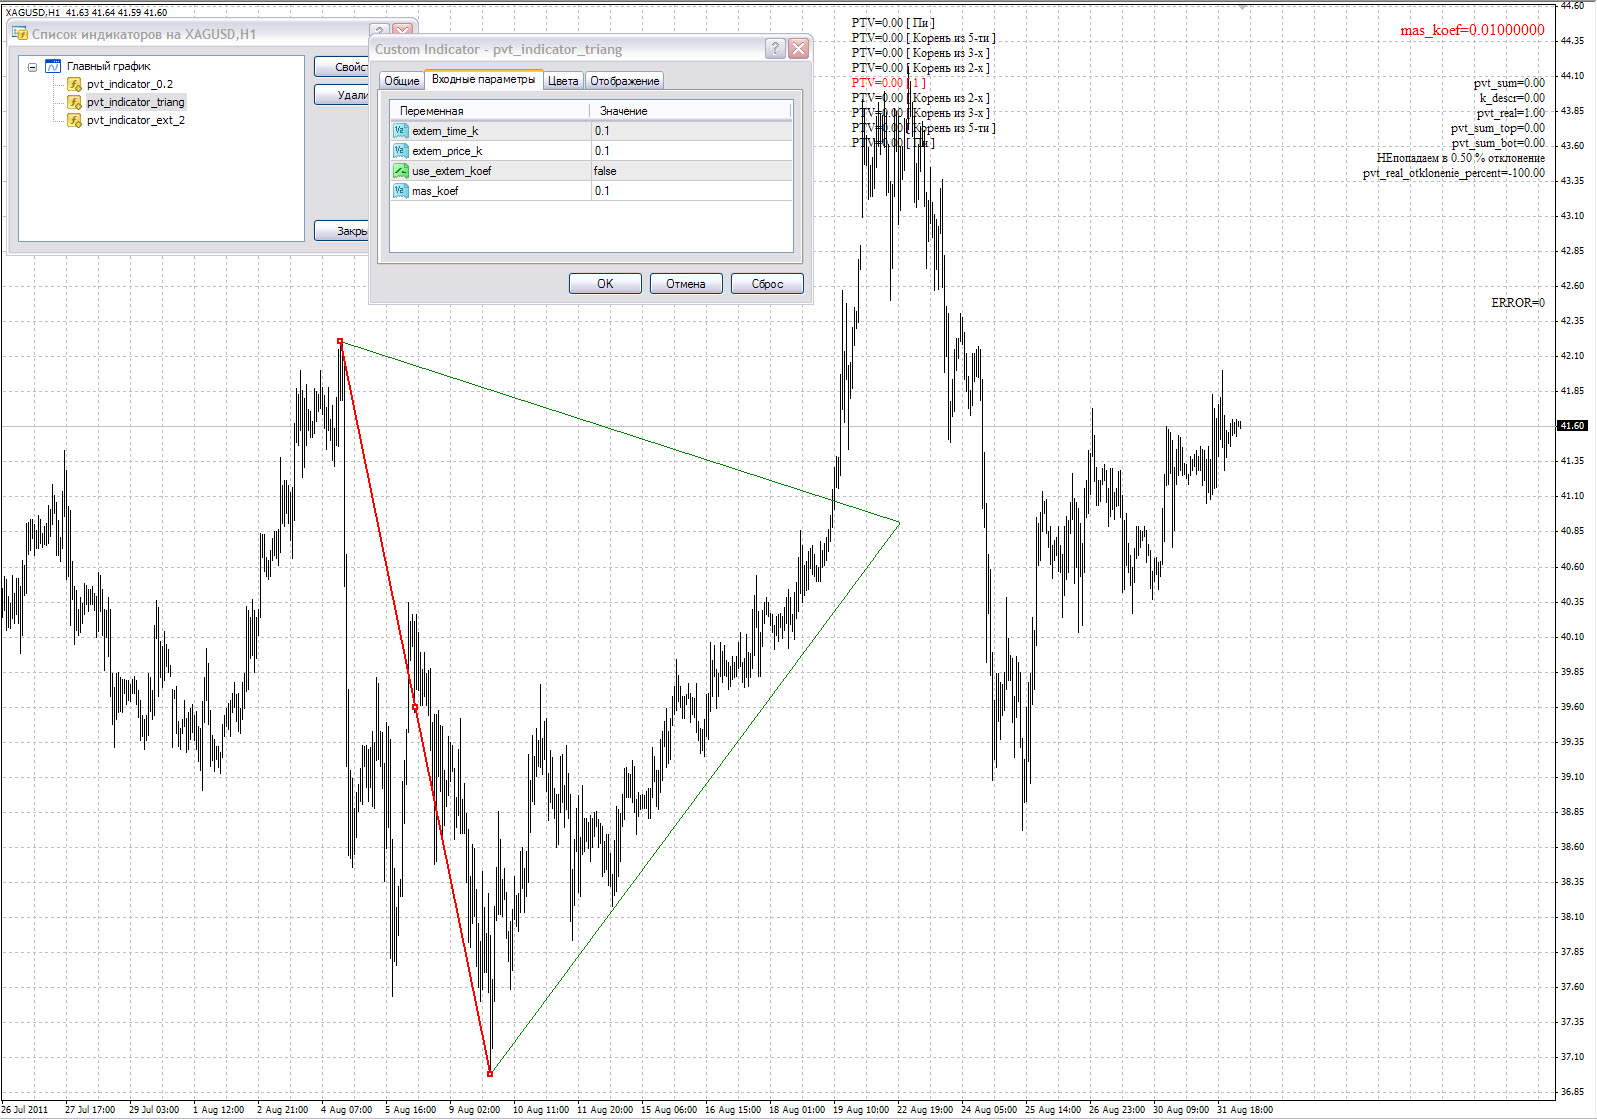The image size is (1597, 1120).
Task: Click the help button in Custom Indicator dialog
Action: [775, 49]
